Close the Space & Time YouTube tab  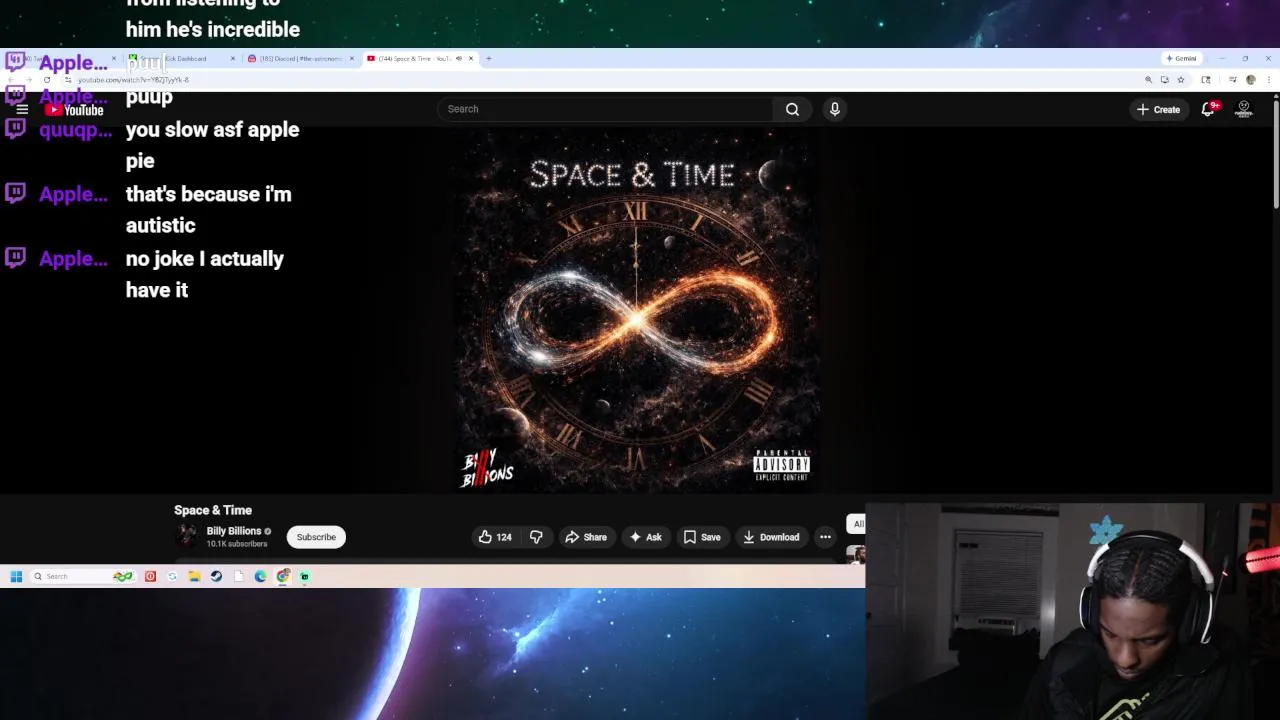(x=470, y=58)
